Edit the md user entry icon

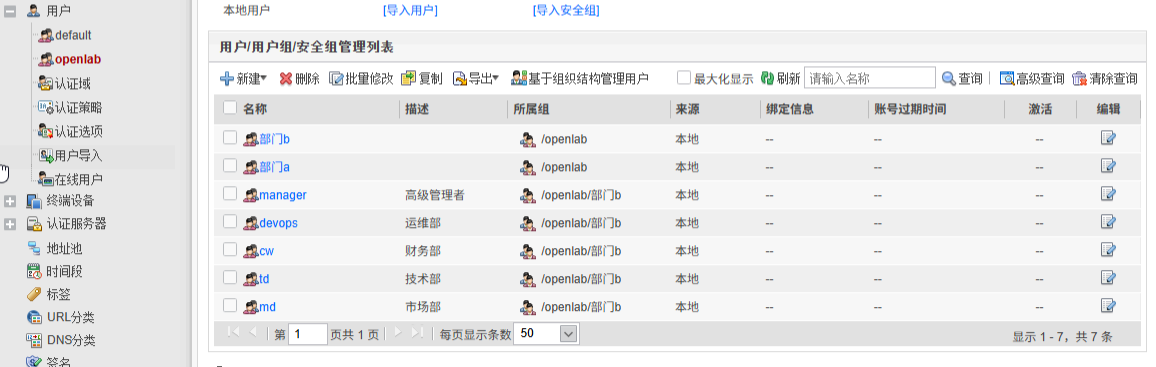[1107, 306]
